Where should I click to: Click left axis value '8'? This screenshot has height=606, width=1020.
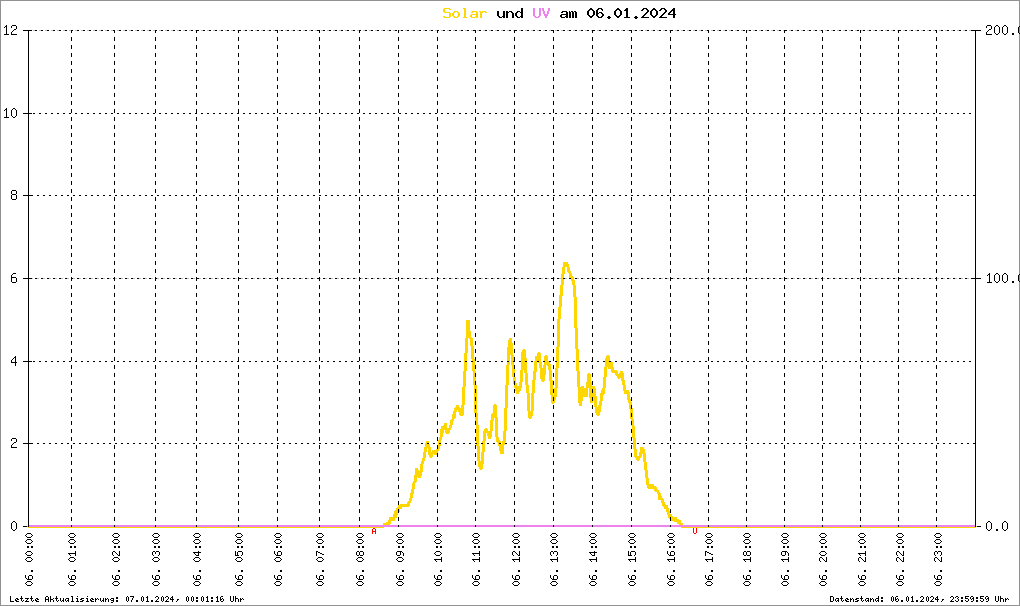(x=14, y=196)
